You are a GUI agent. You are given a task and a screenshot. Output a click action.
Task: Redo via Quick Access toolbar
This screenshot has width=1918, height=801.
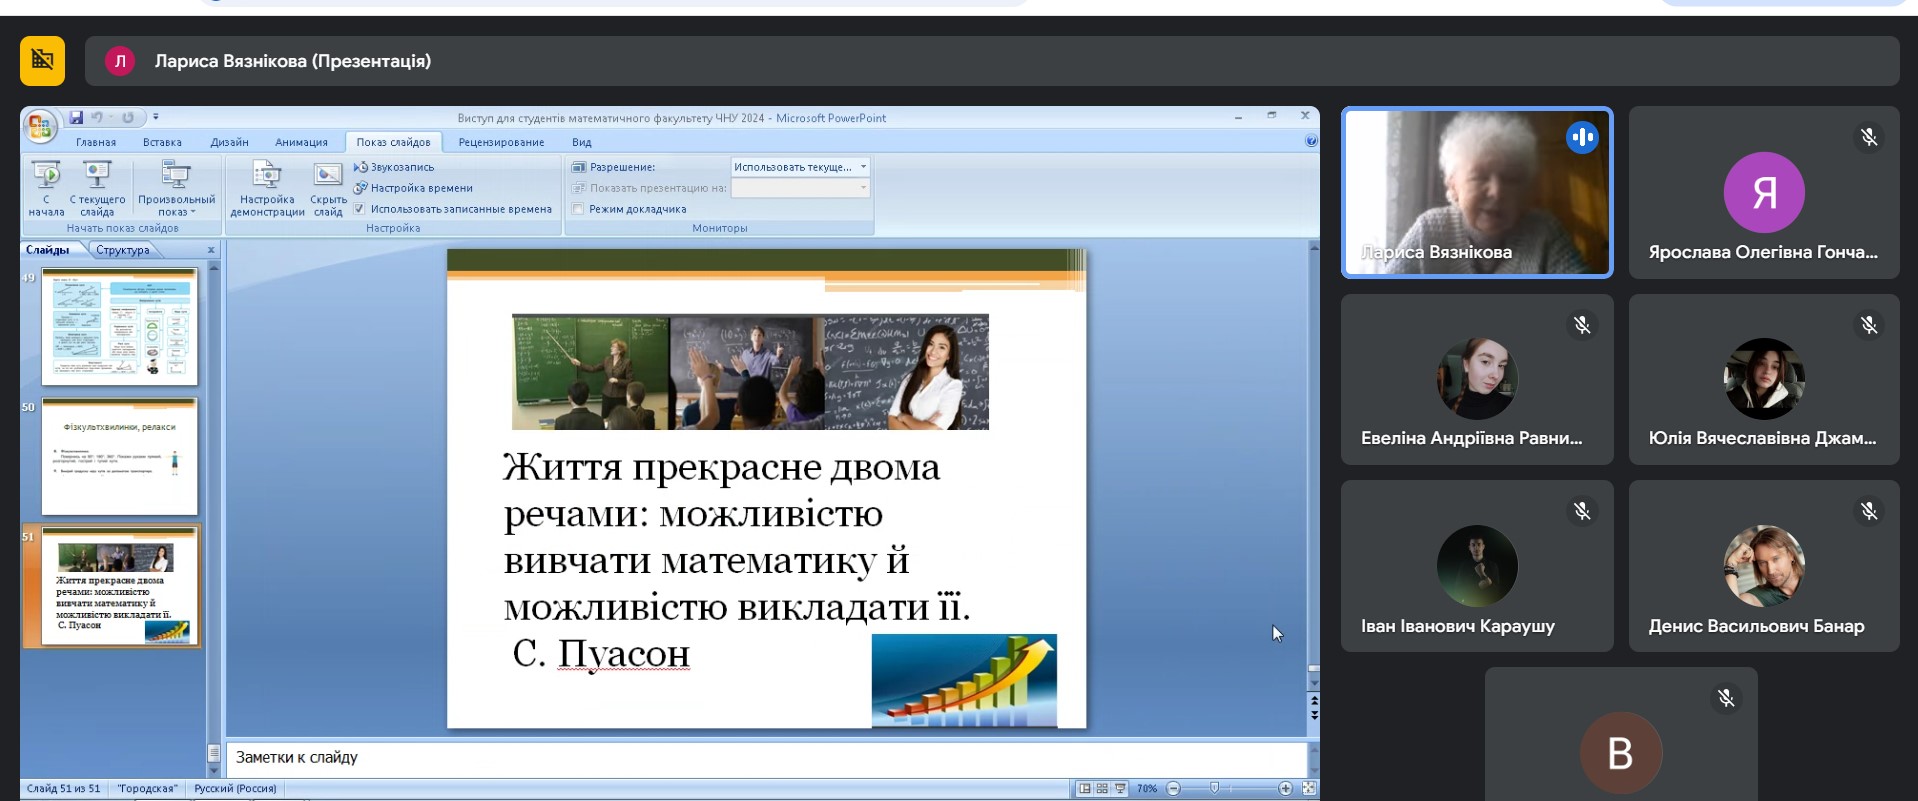pyautogui.click(x=128, y=117)
